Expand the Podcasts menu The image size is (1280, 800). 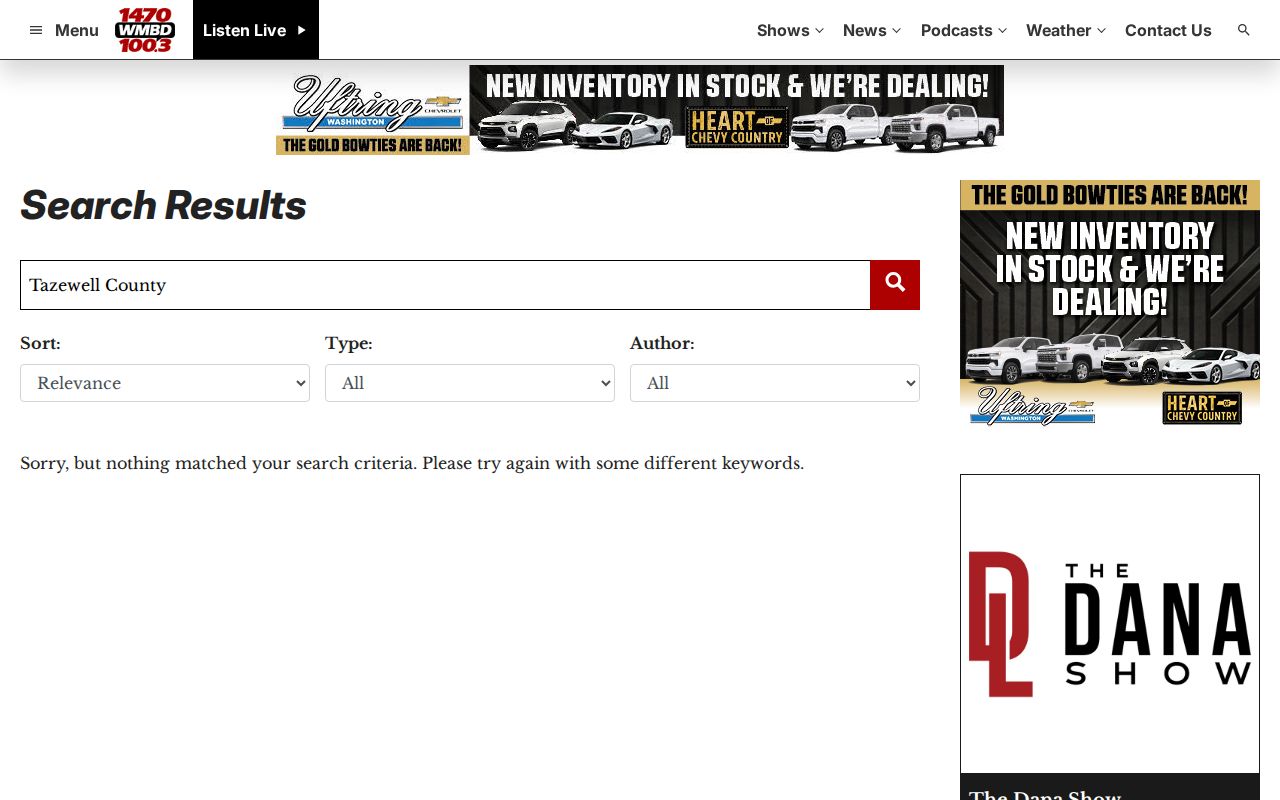[x=964, y=30]
